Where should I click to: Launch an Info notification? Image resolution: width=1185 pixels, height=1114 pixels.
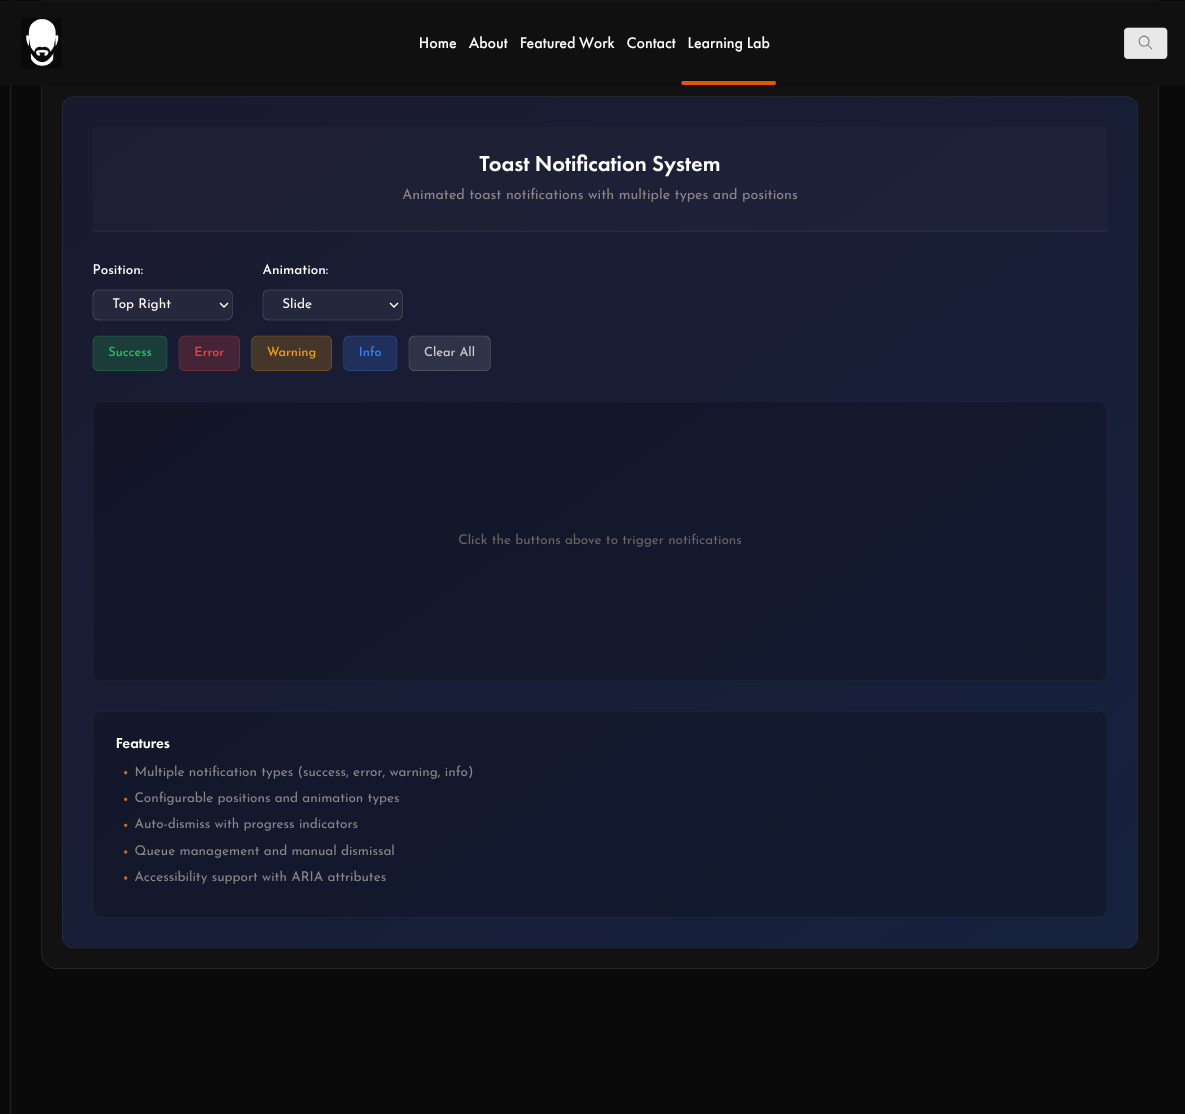(370, 353)
